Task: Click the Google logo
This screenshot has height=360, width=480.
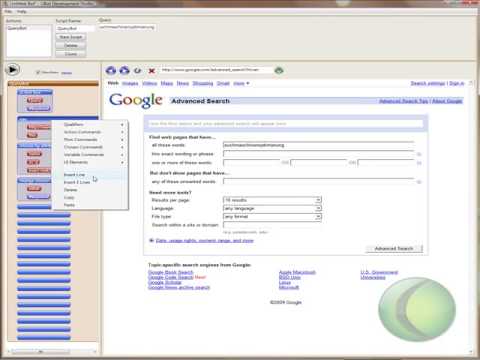Action: (x=136, y=100)
